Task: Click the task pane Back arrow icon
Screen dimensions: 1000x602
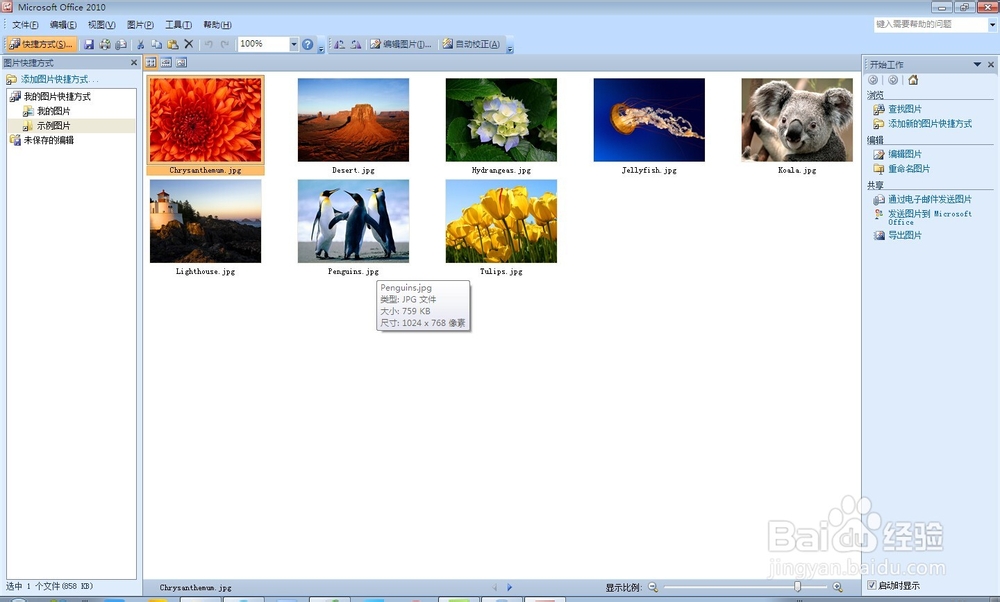Action: tap(873, 80)
